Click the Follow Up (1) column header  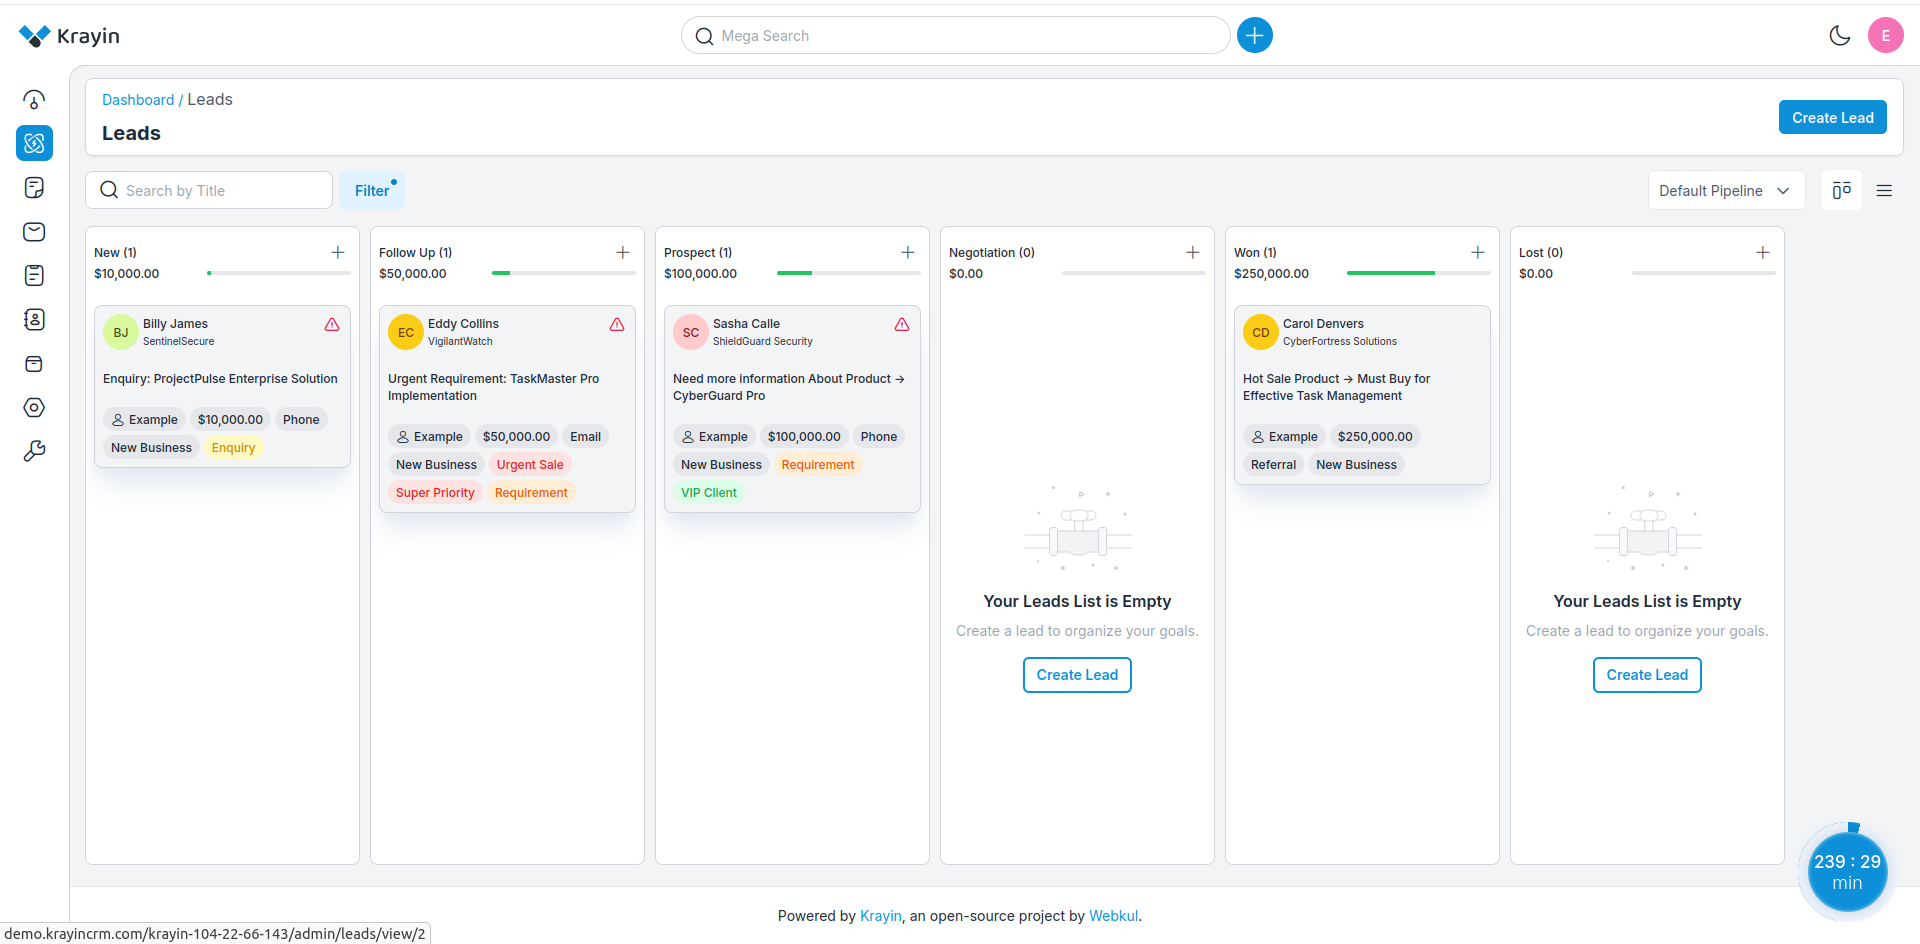(x=416, y=253)
